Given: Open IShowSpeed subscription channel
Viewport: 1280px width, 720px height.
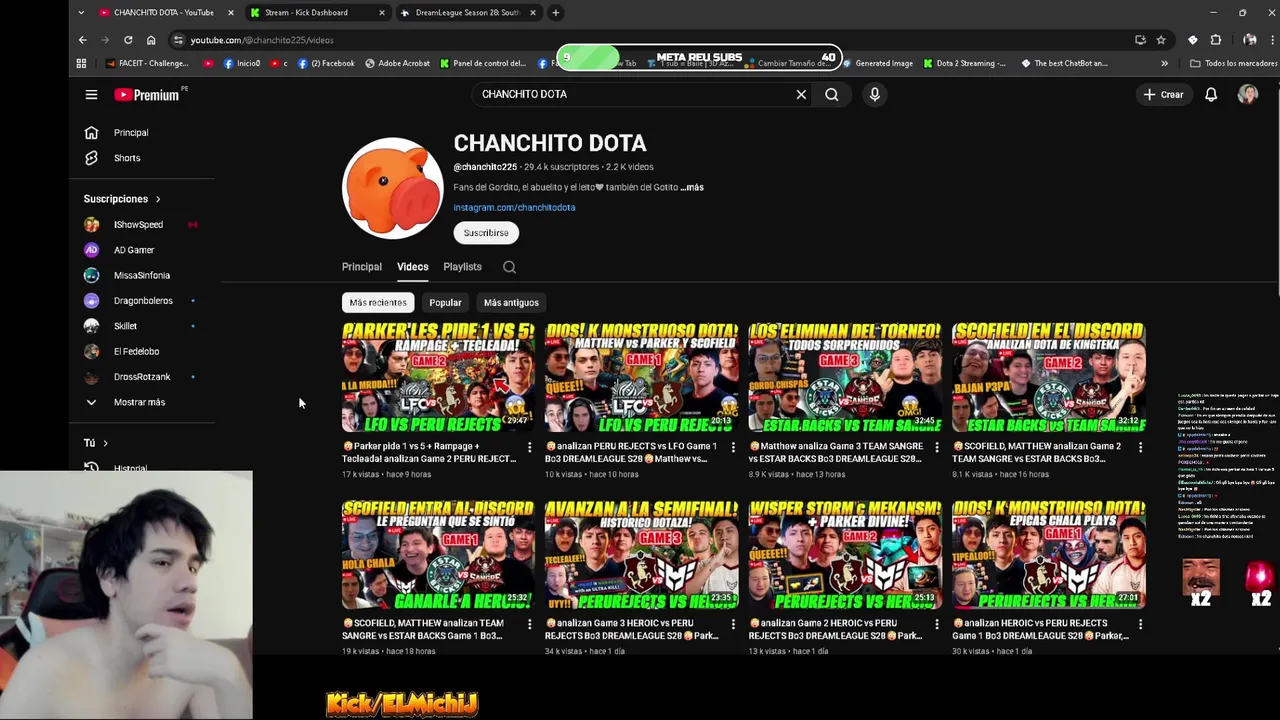Looking at the screenshot, I should click(138, 225).
